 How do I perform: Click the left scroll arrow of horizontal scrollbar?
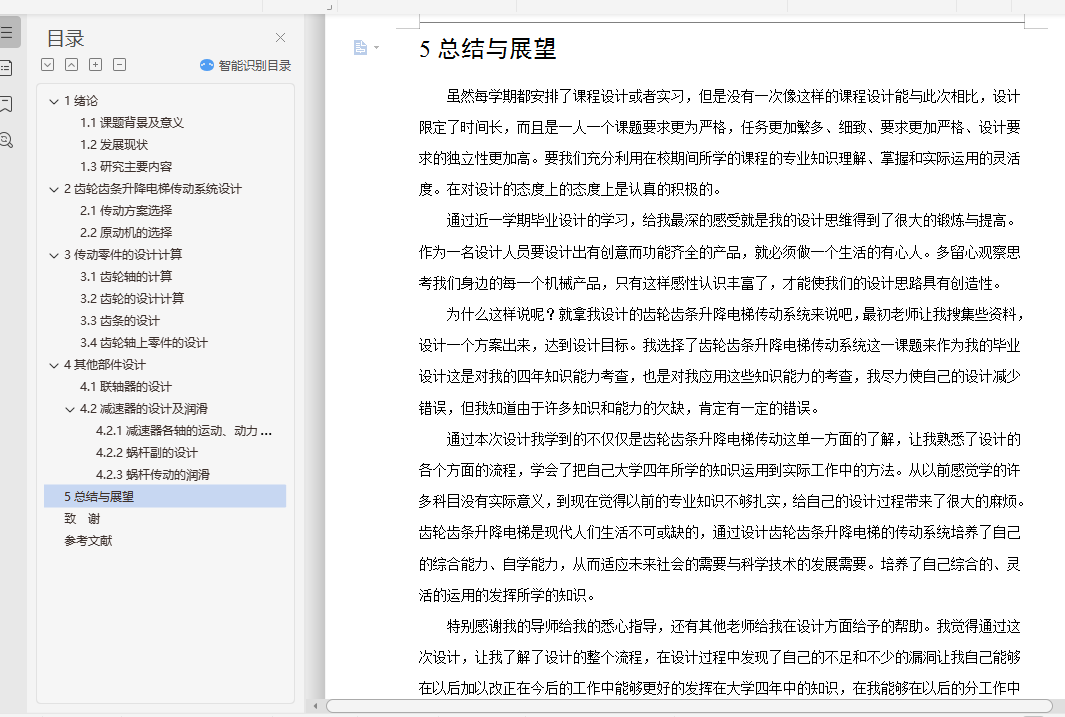pyautogui.click(x=316, y=706)
